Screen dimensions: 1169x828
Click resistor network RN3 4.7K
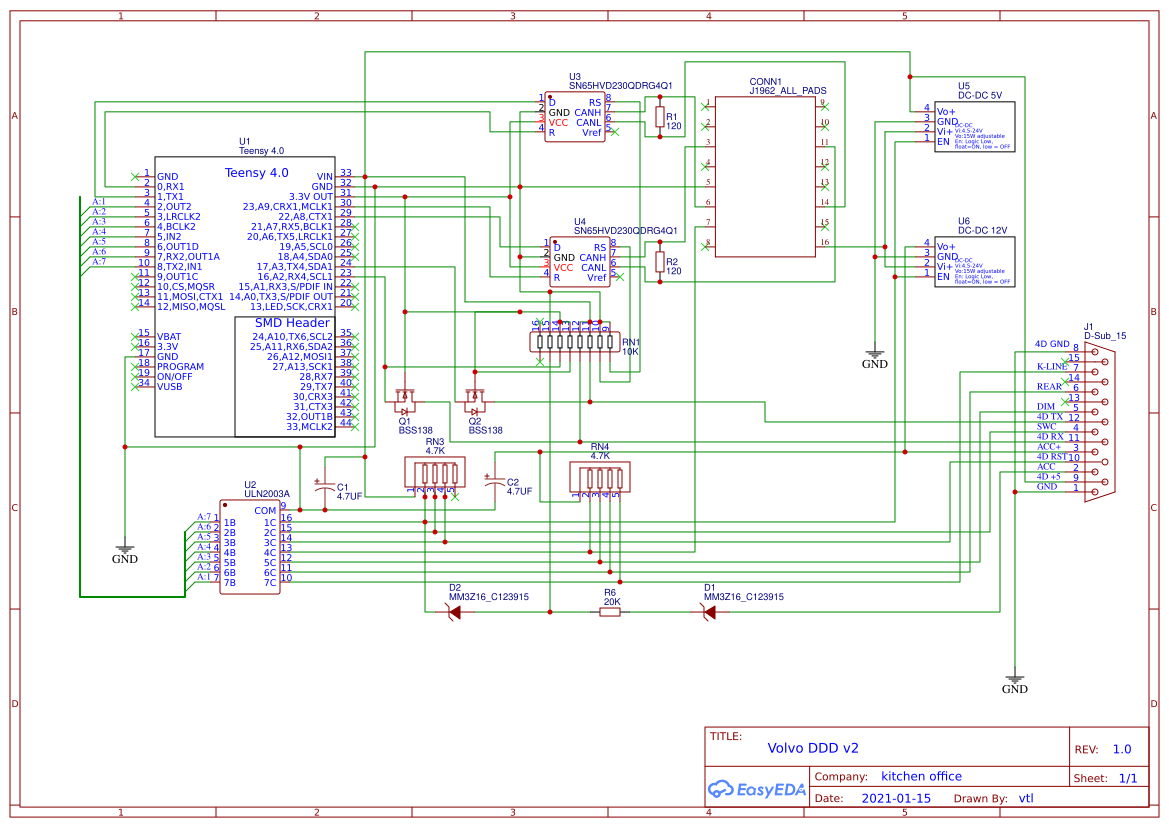tap(435, 470)
